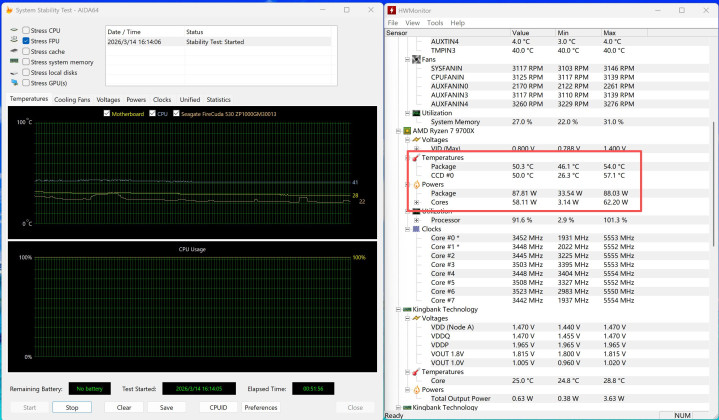Click the thermometer icon beside AMD Temperatures

tap(415, 157)
